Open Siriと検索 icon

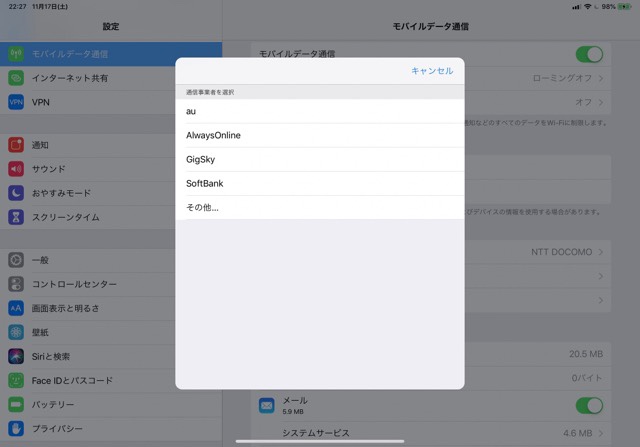coord(16,356)
